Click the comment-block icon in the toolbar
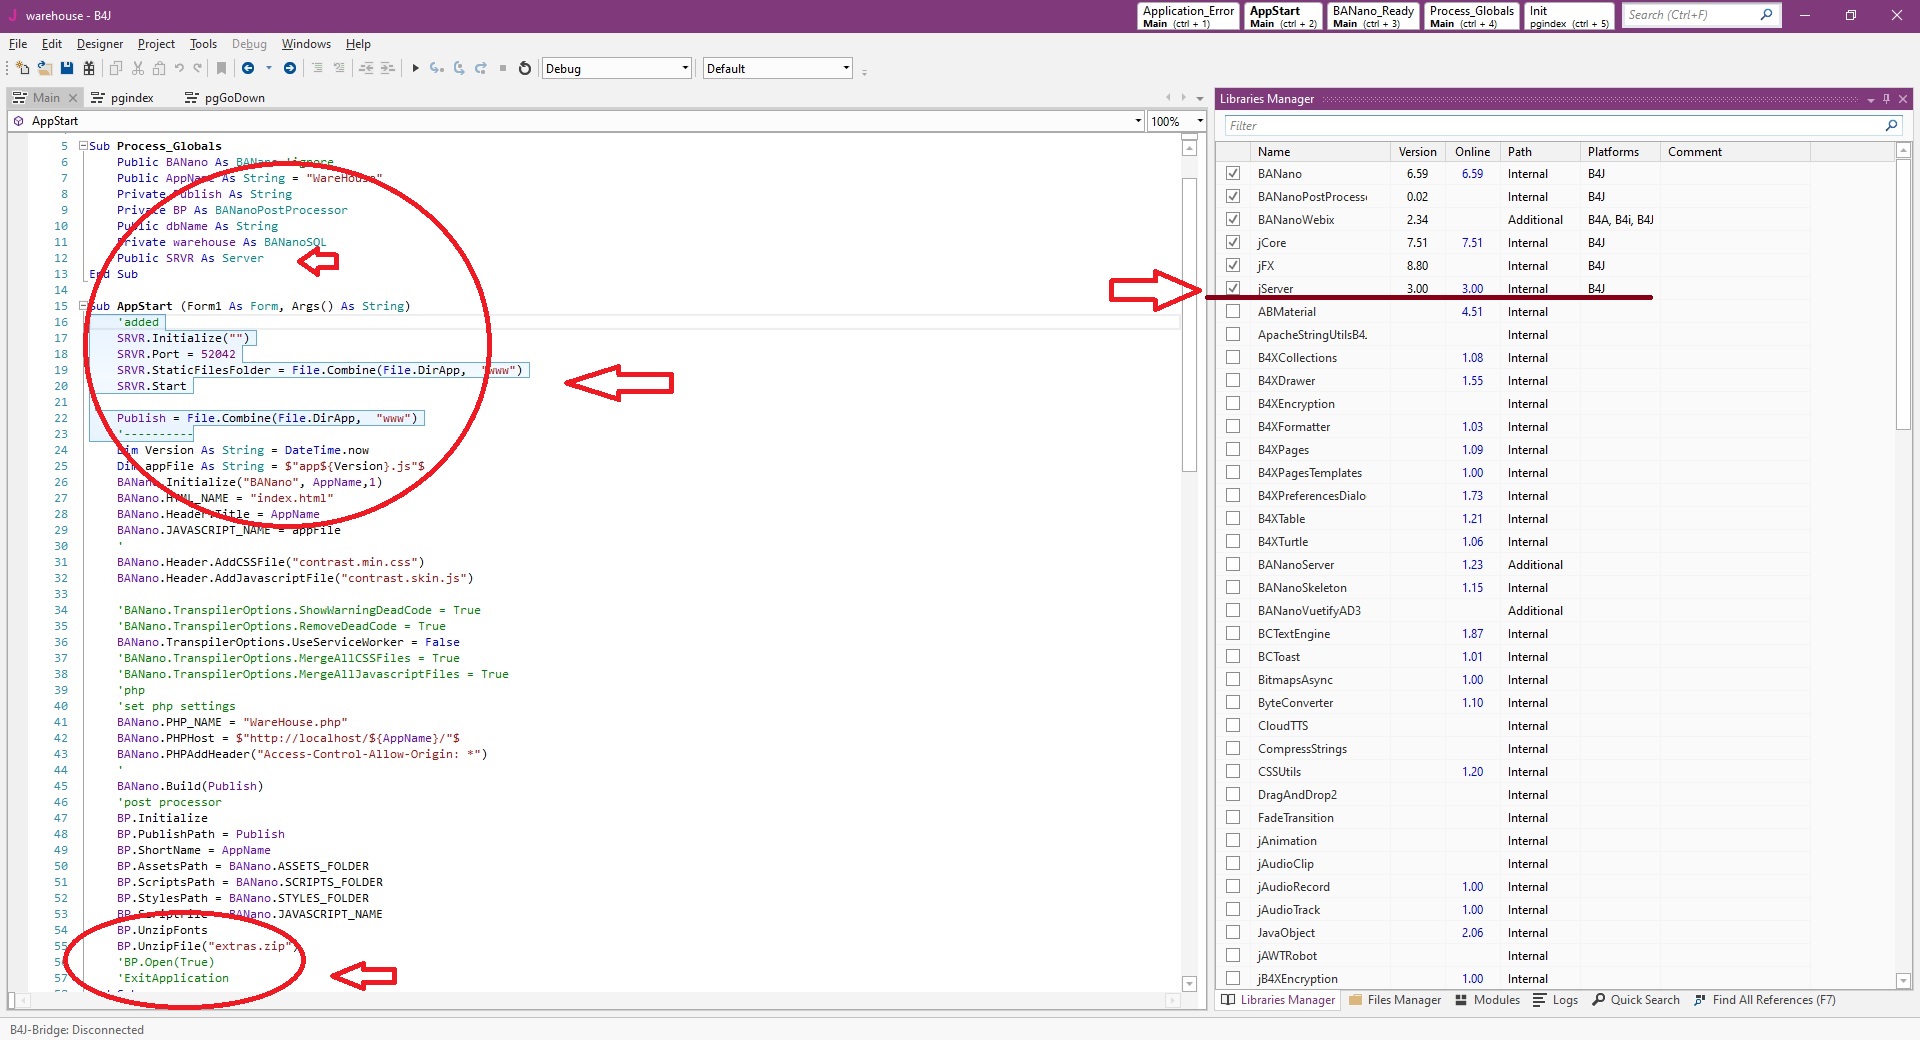 317,68
